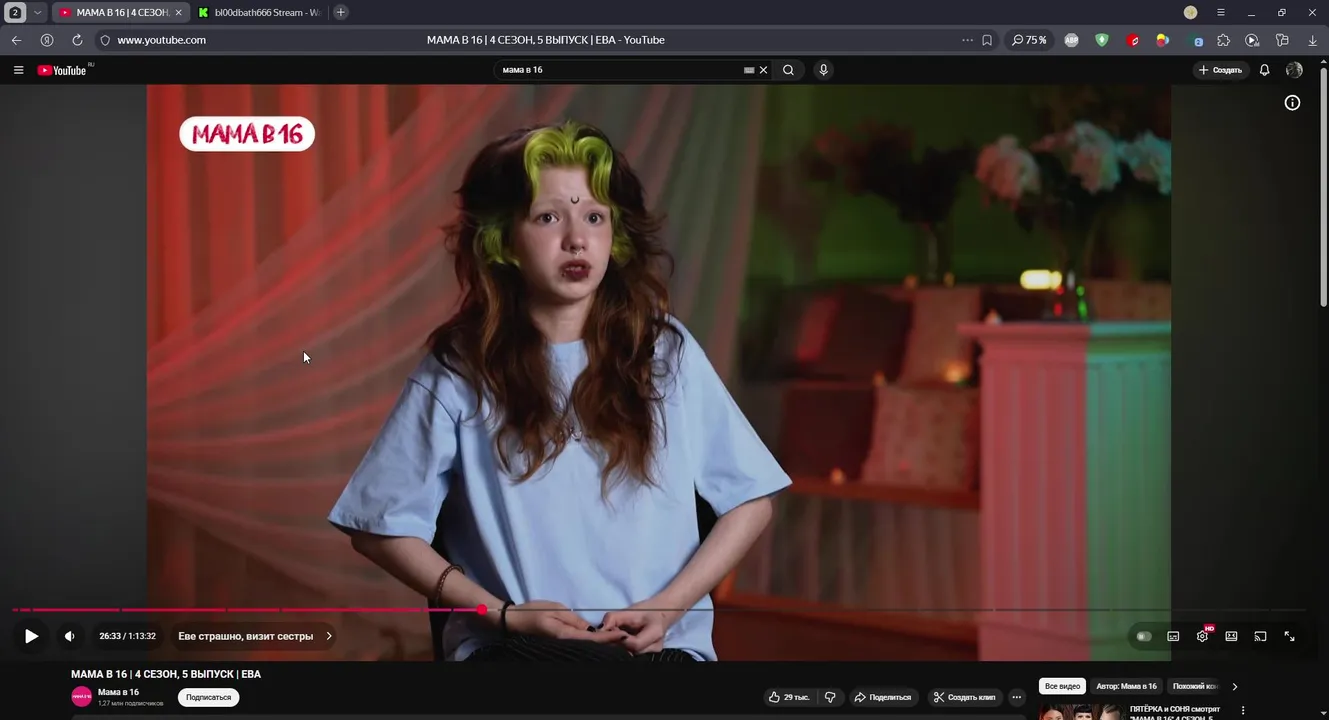This screenshot has height=720, width=1329.
Task: Open the puzzle-piece extensions menu
Action: pos(1223,40)
